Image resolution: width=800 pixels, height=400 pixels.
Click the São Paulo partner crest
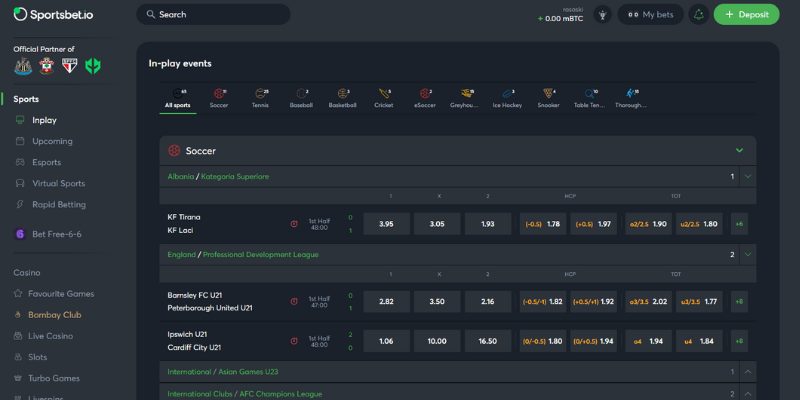point(69,66)
